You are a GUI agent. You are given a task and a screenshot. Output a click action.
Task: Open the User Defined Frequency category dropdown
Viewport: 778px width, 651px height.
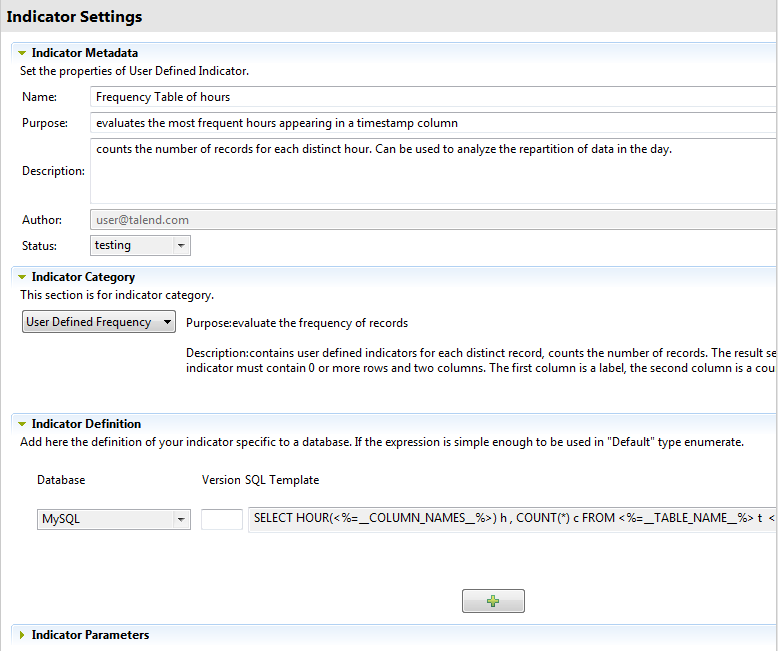tap(99, 322)
